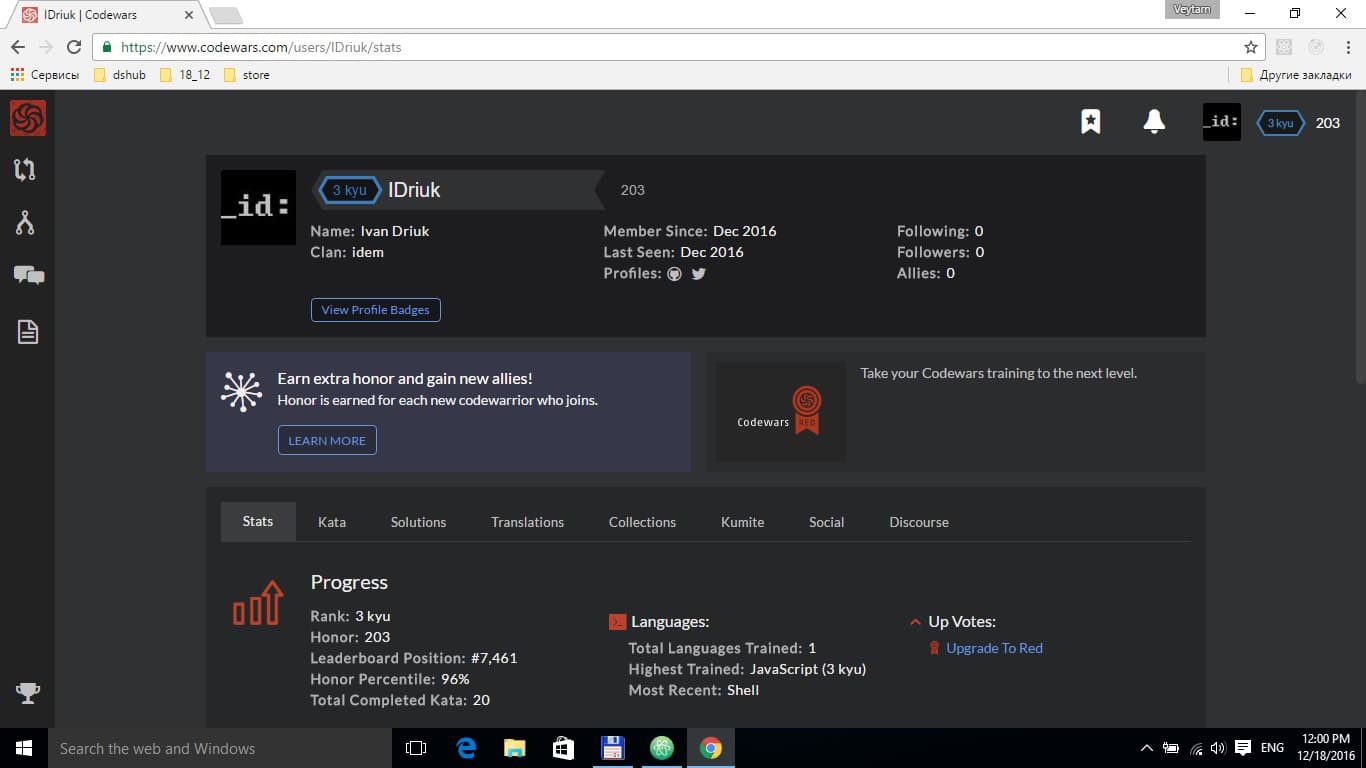Show hidden tray icons chevron
1366x768 pixels.
(x=1146, y=748)
